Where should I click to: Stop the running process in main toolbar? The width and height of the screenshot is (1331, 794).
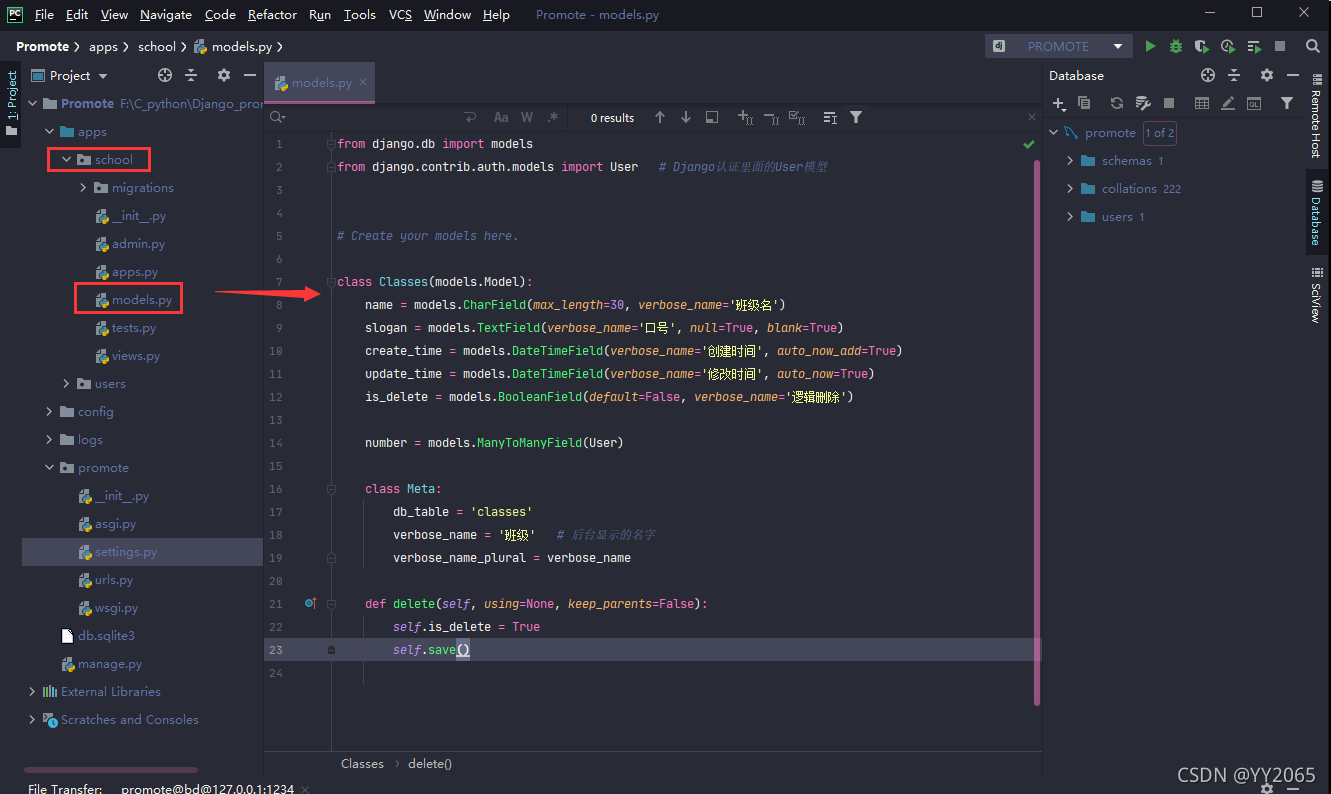coord(1280,46)
